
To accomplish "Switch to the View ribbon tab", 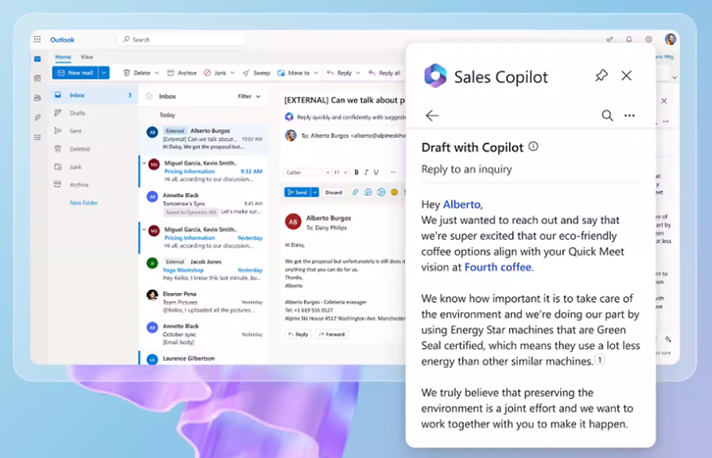I will coord(87,57).
